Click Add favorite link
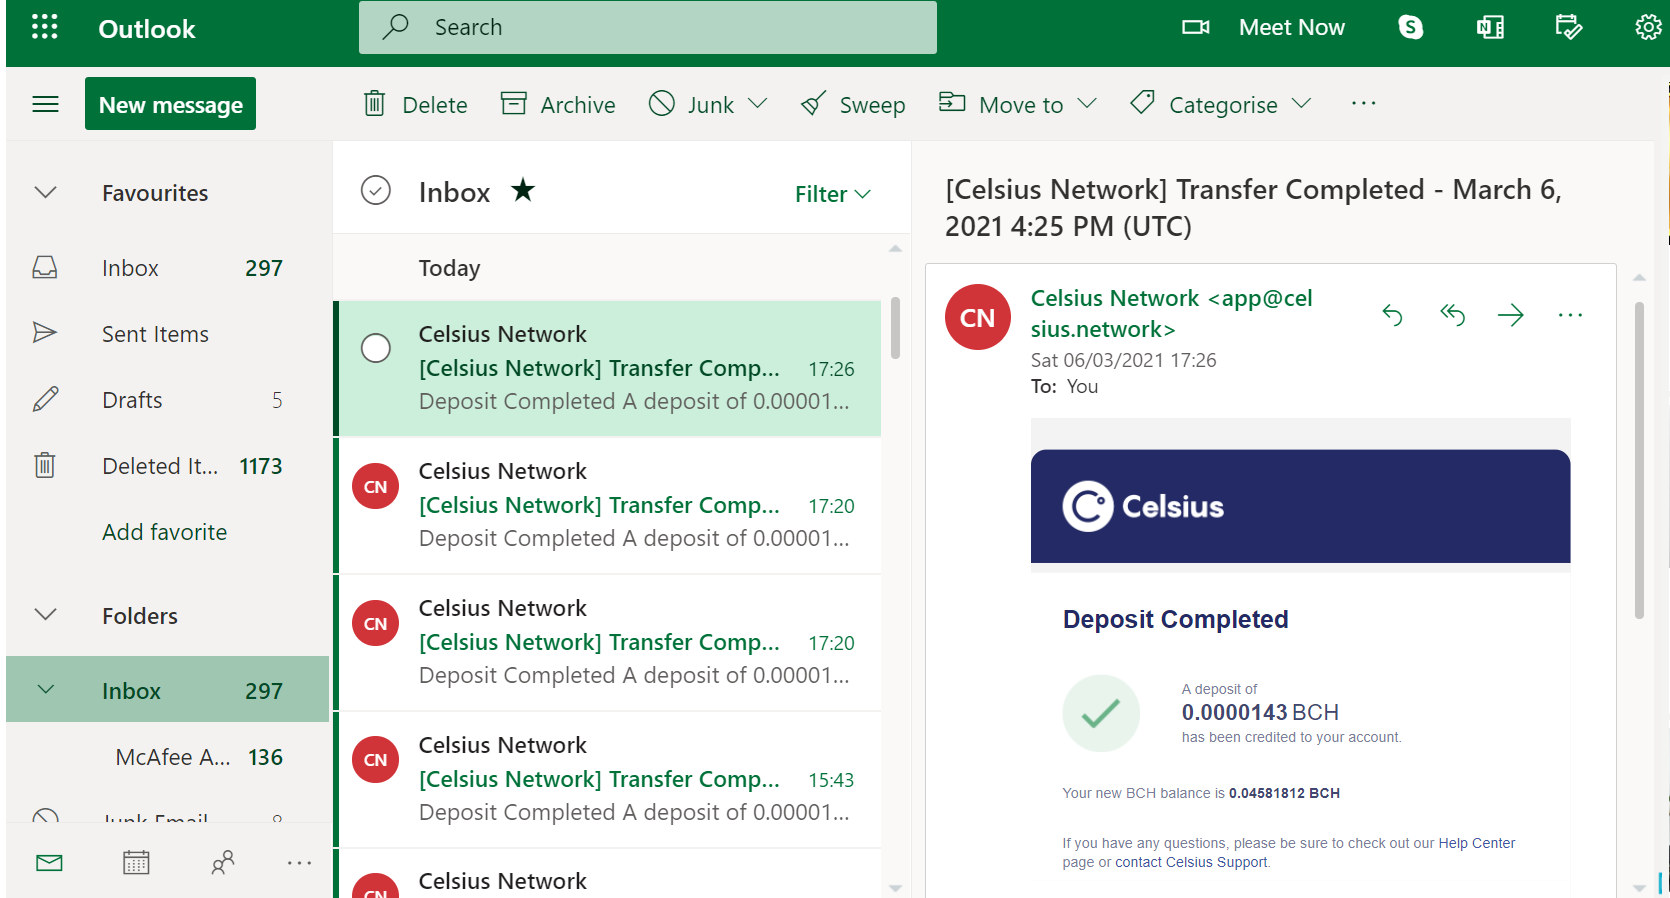Viewport: 1670px width, 898px height. click(164, 532)
